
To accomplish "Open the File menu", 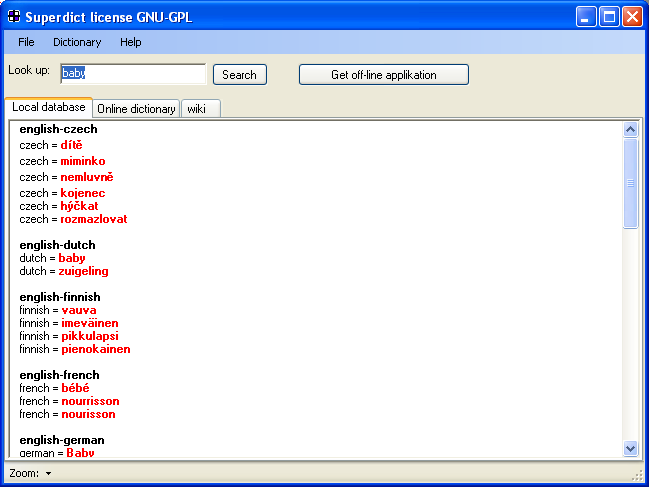I will (x=26, y=42).
